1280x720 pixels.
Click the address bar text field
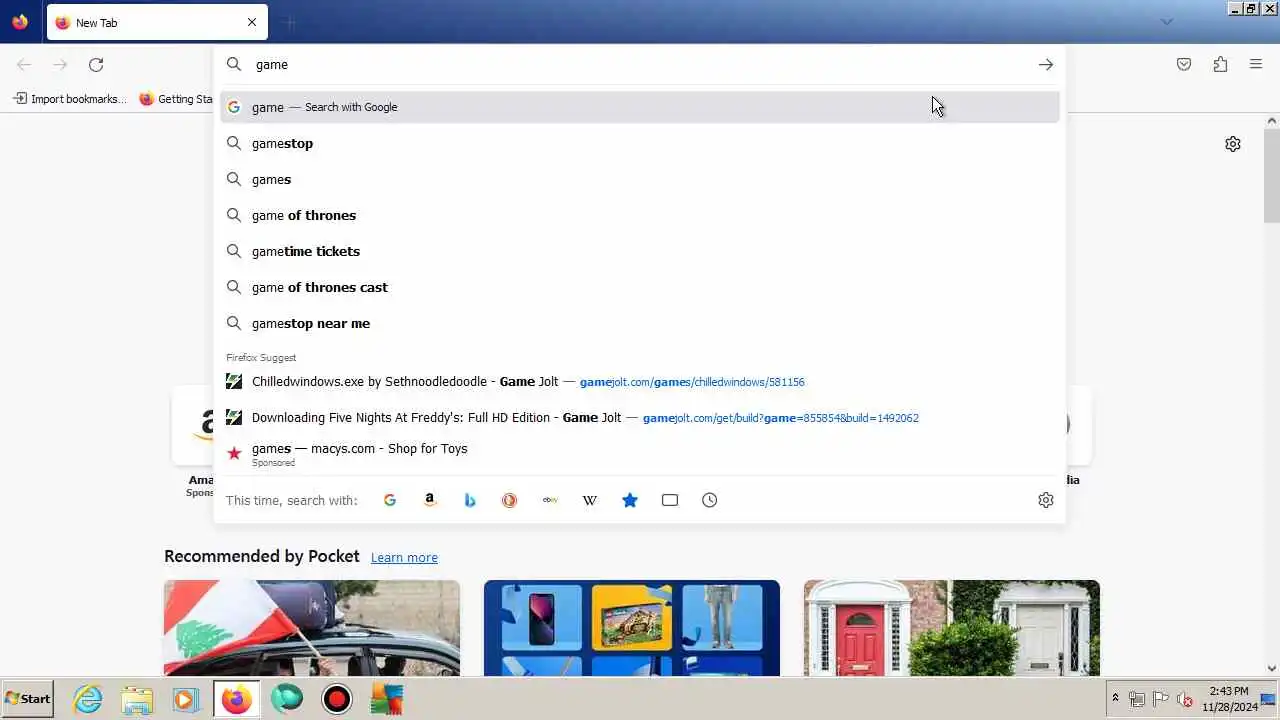point(640,64)
